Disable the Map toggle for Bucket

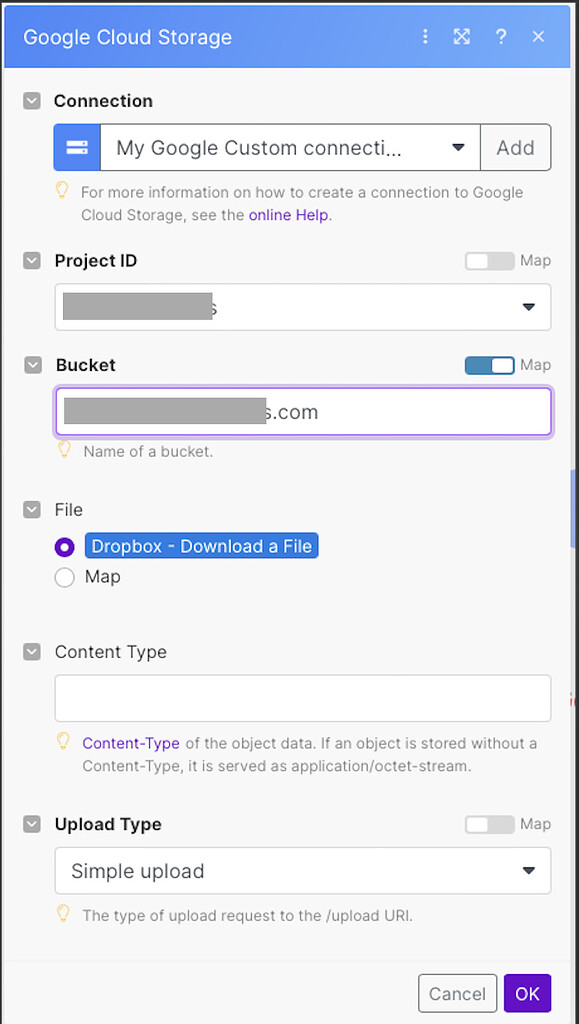tap(490, 365)
